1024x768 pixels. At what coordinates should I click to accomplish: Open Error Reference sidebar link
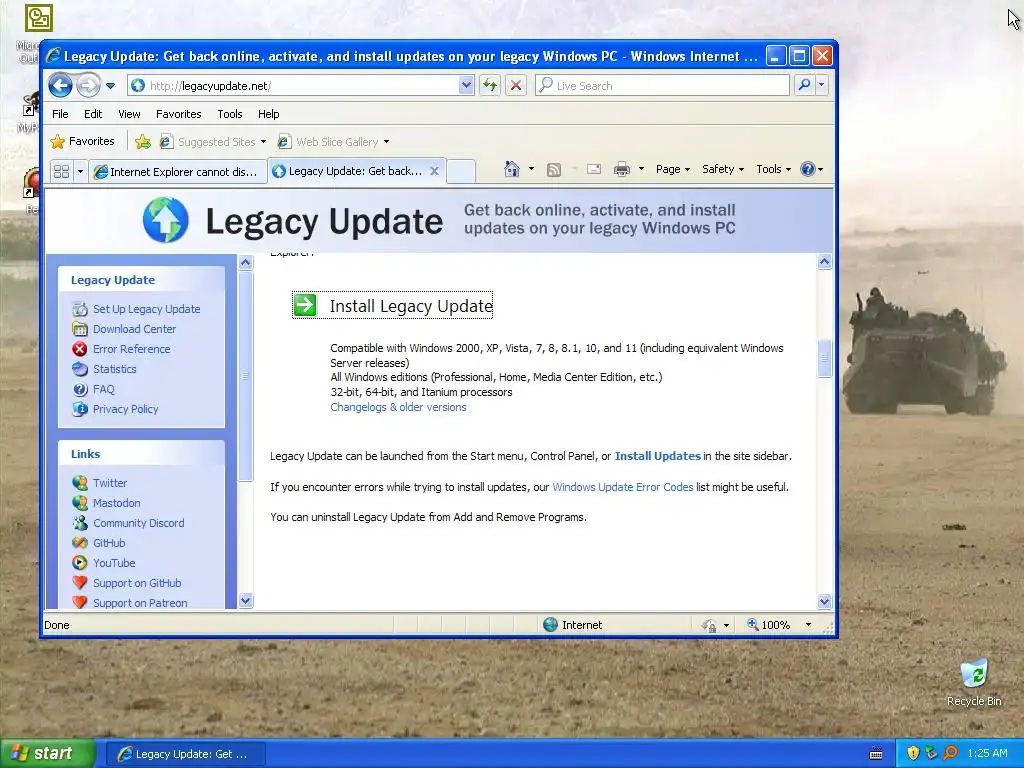click(131, 349)
